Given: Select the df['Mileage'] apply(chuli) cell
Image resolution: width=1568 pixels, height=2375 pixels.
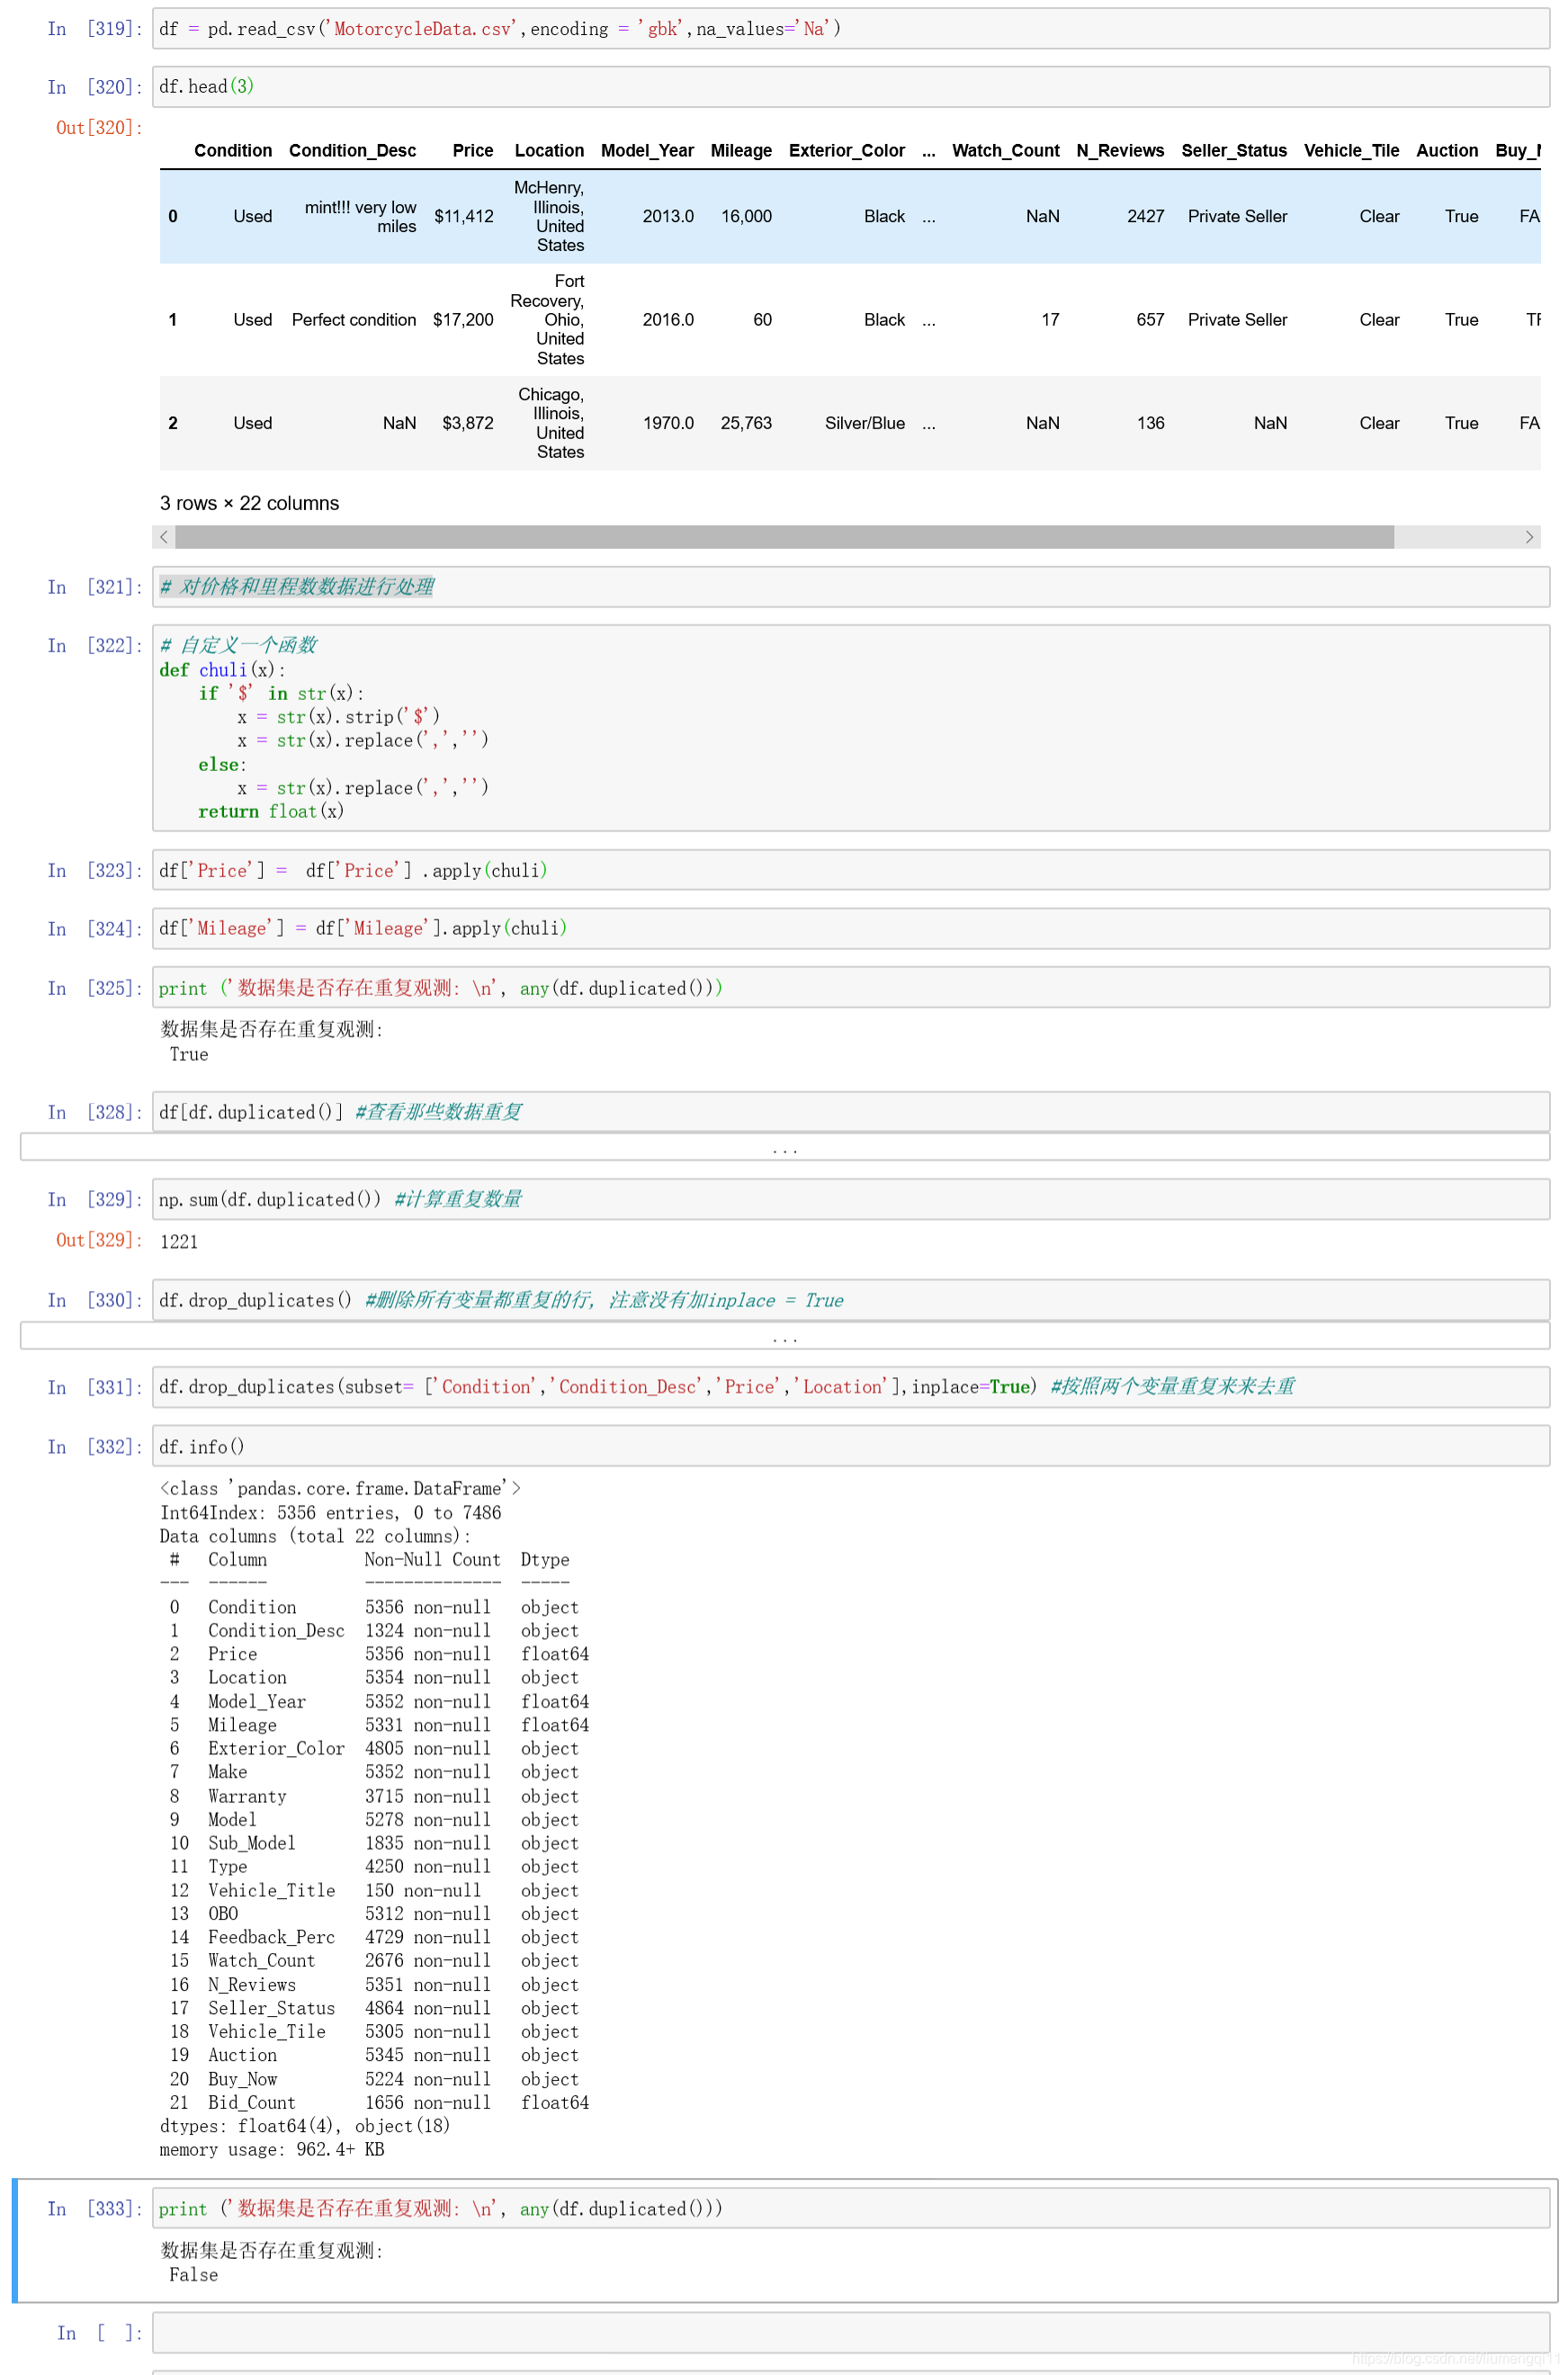Looking at the screenshot, I should coord(850,929).
